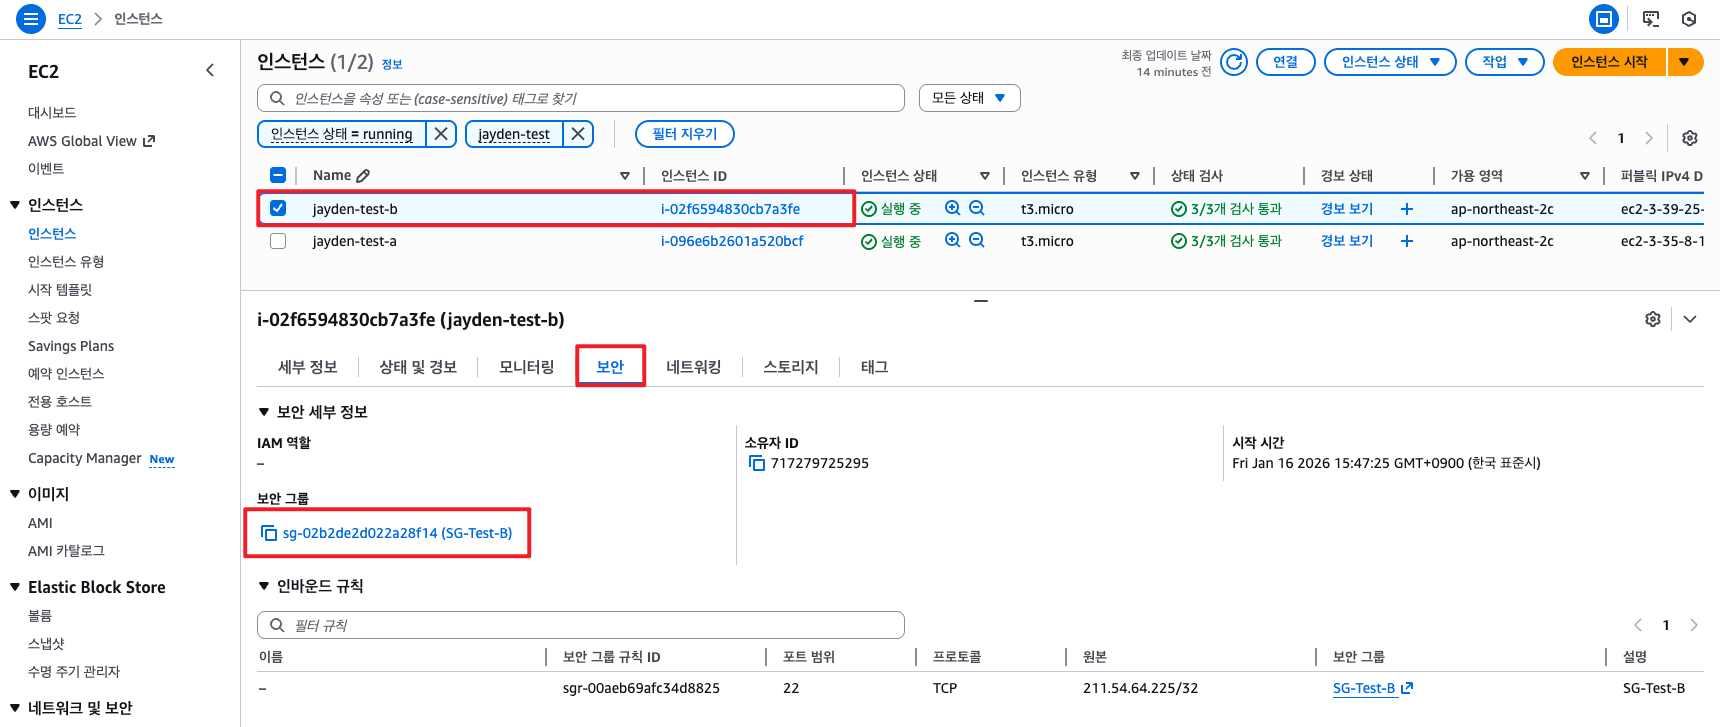This screenshot has width=1720, height=727.
Task: Click the 필터 규칙 search field
Action: (581, 625)
